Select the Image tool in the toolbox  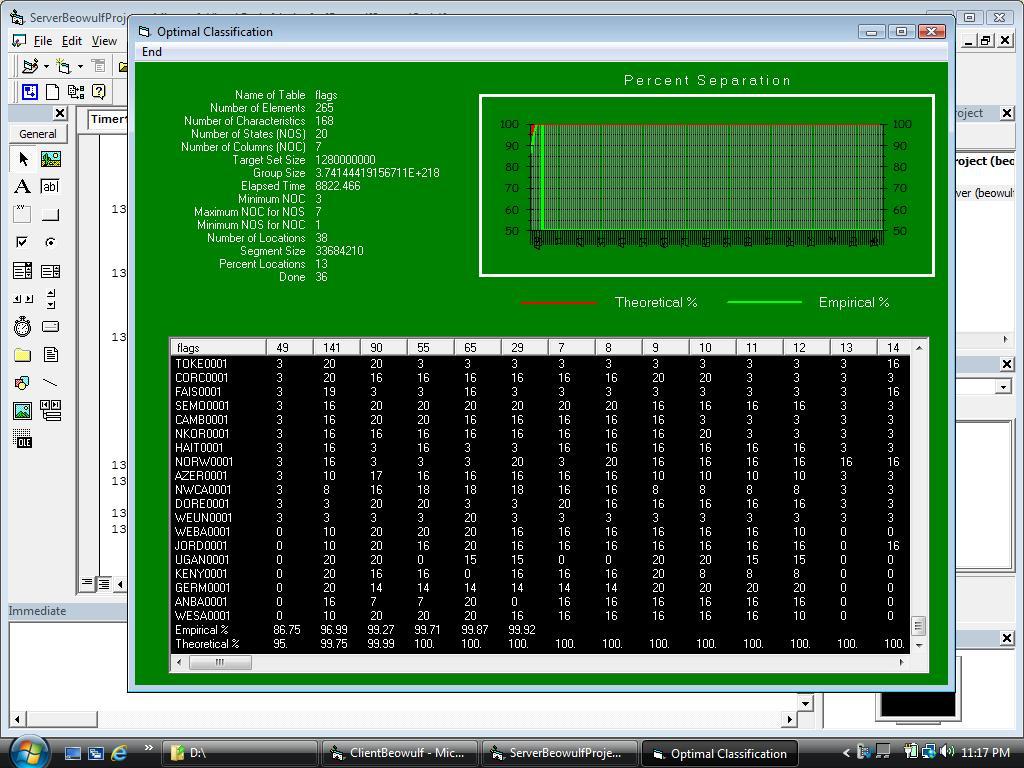click(23, 411)
